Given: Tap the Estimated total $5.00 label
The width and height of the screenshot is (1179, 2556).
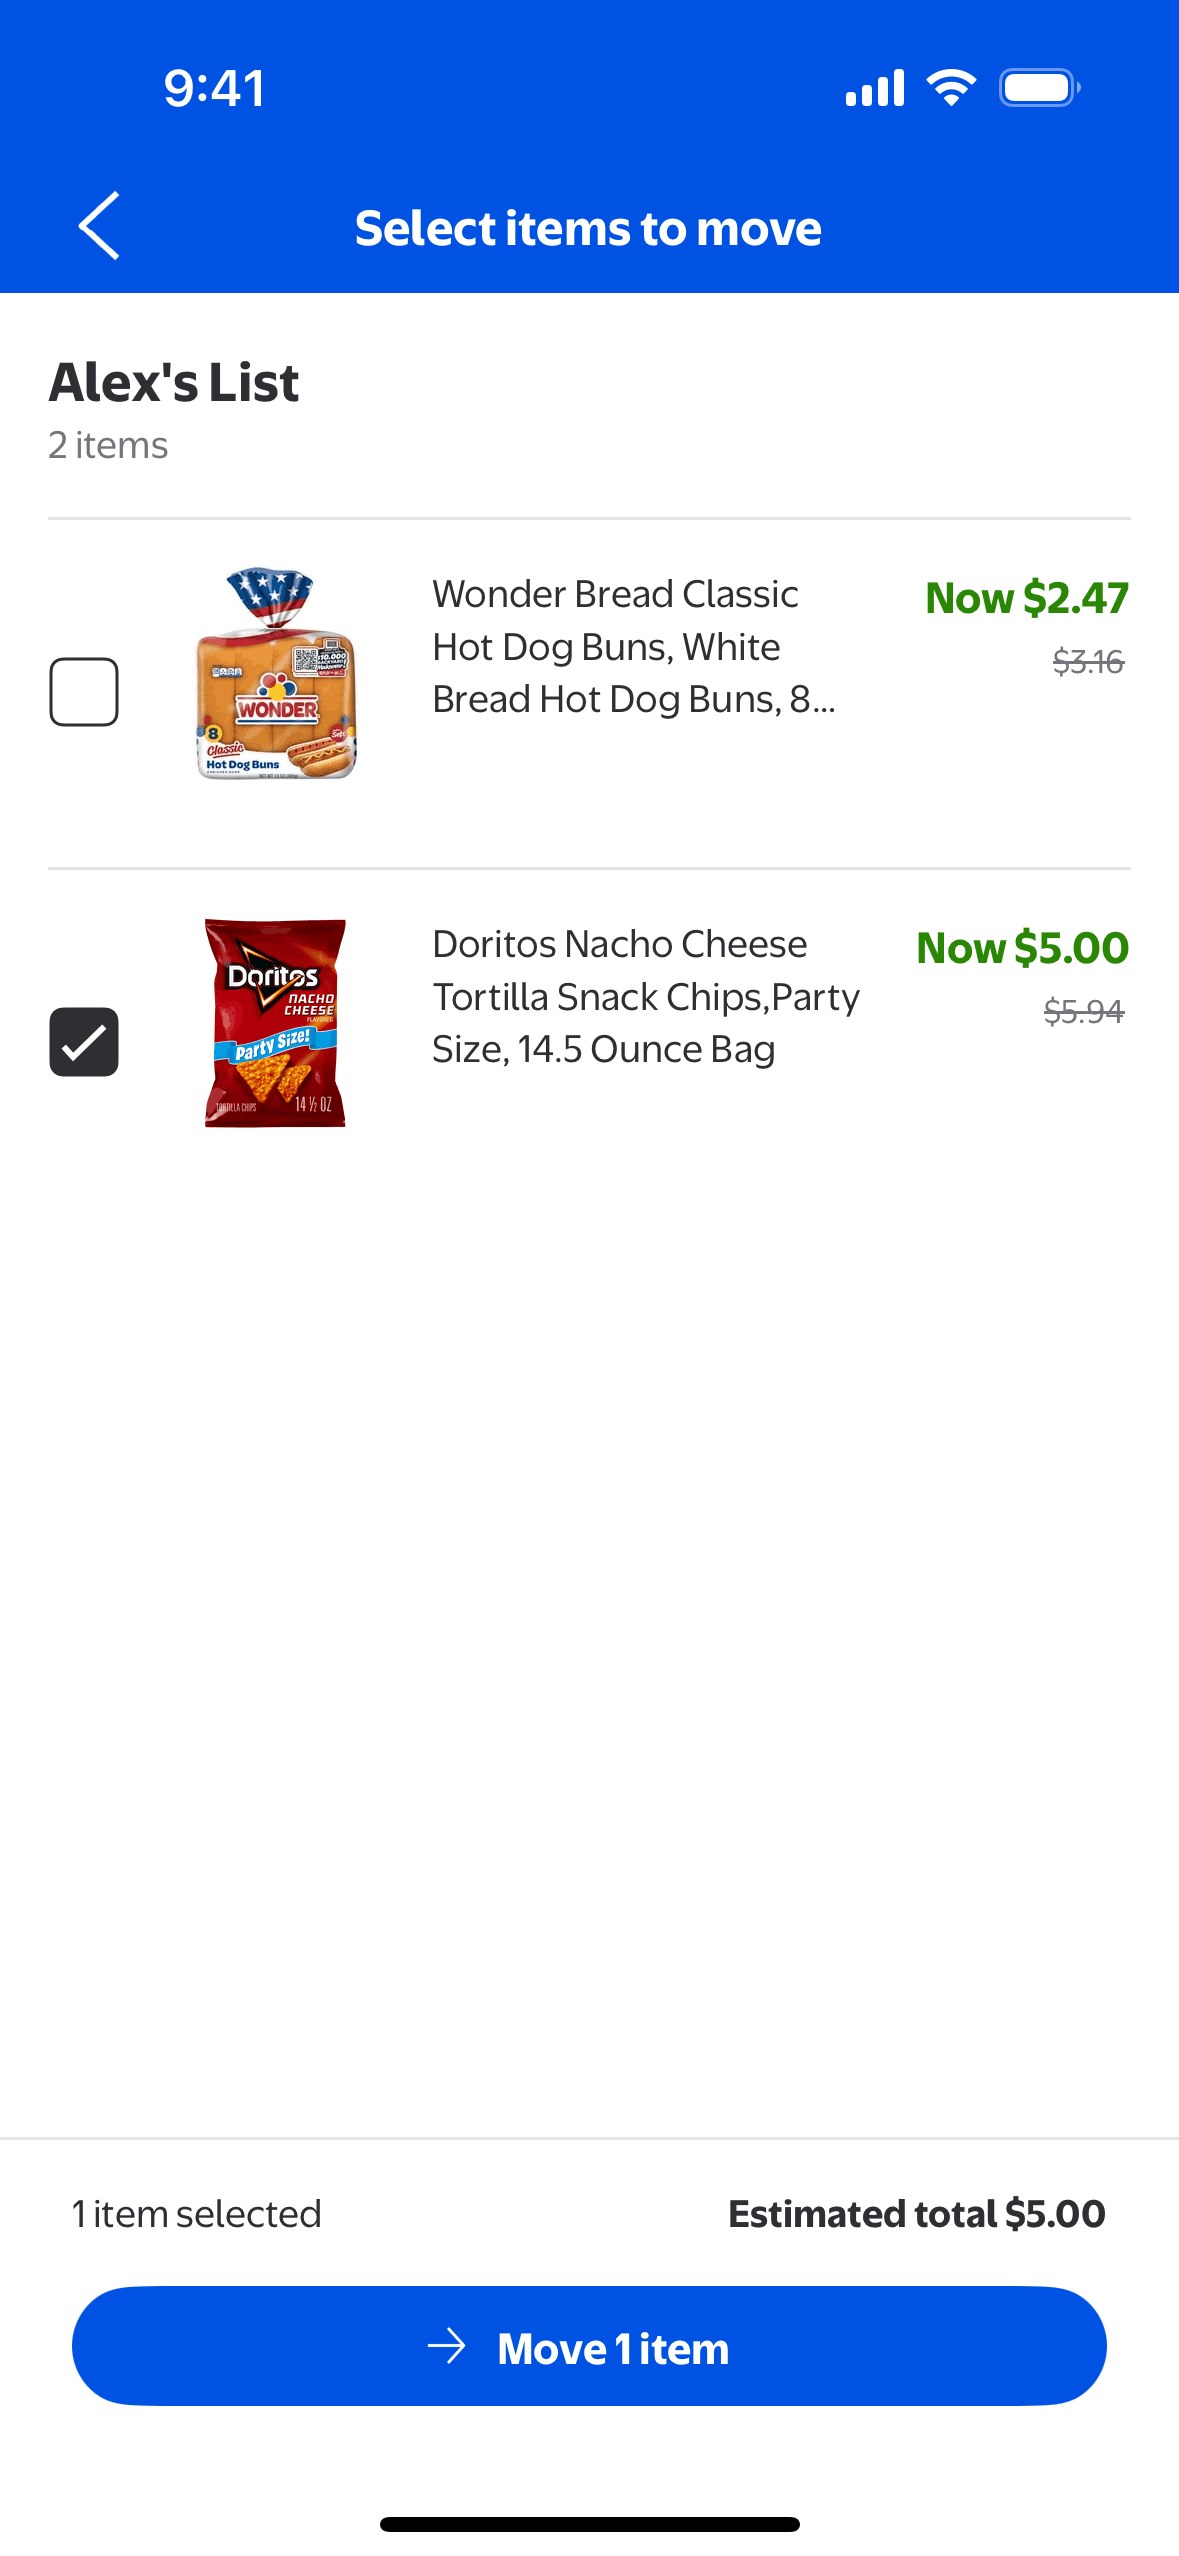Looking at the screenshot, I should [x=916, y=2214].
